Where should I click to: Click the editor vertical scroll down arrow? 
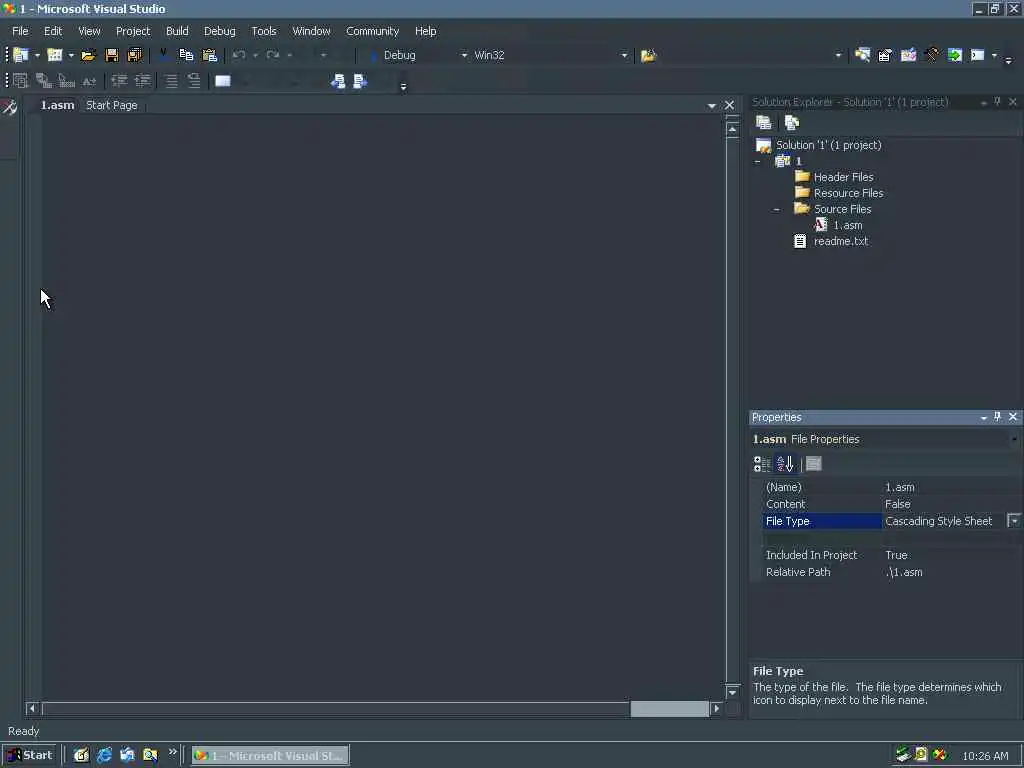click(732, 692)
